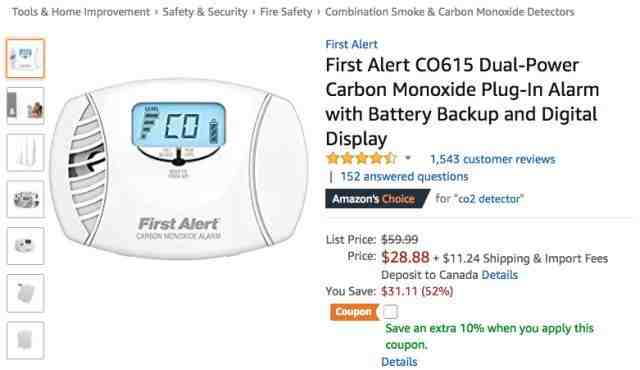640x370 pixels.
Task: Open shipping deposit Details link
Action: pos(500,275)
